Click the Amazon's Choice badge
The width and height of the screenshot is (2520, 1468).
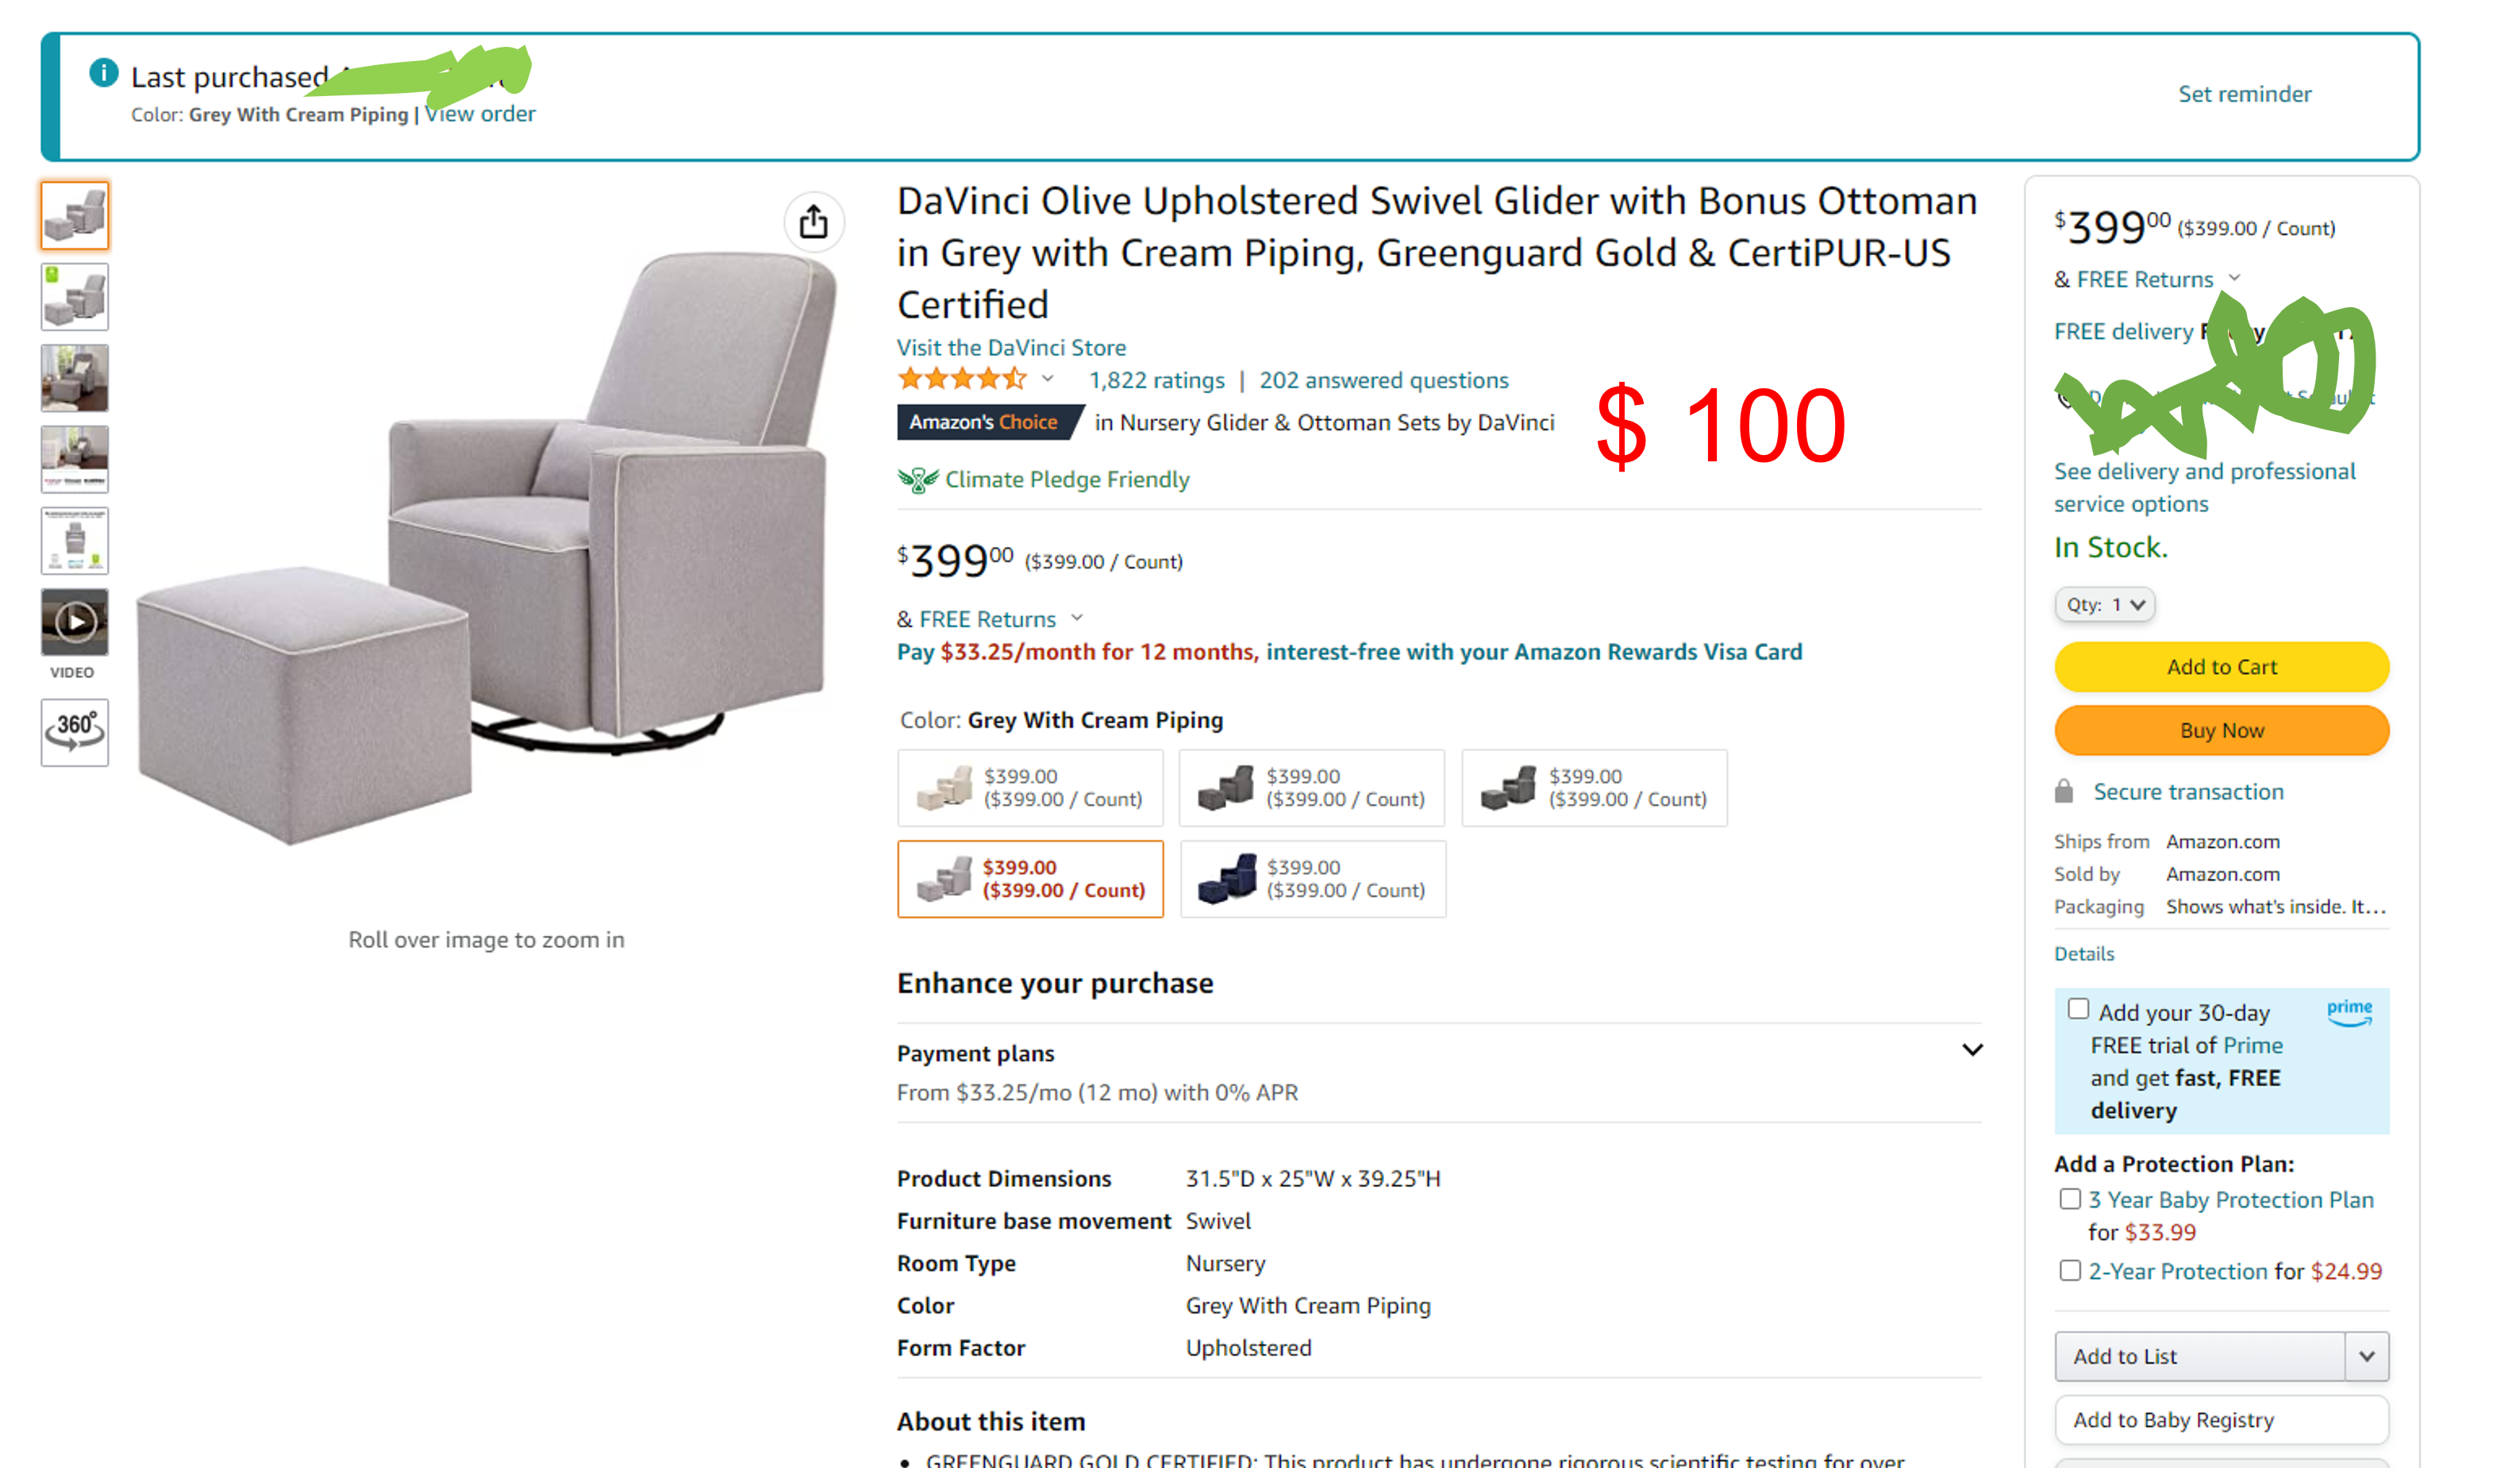click(985, 422)
